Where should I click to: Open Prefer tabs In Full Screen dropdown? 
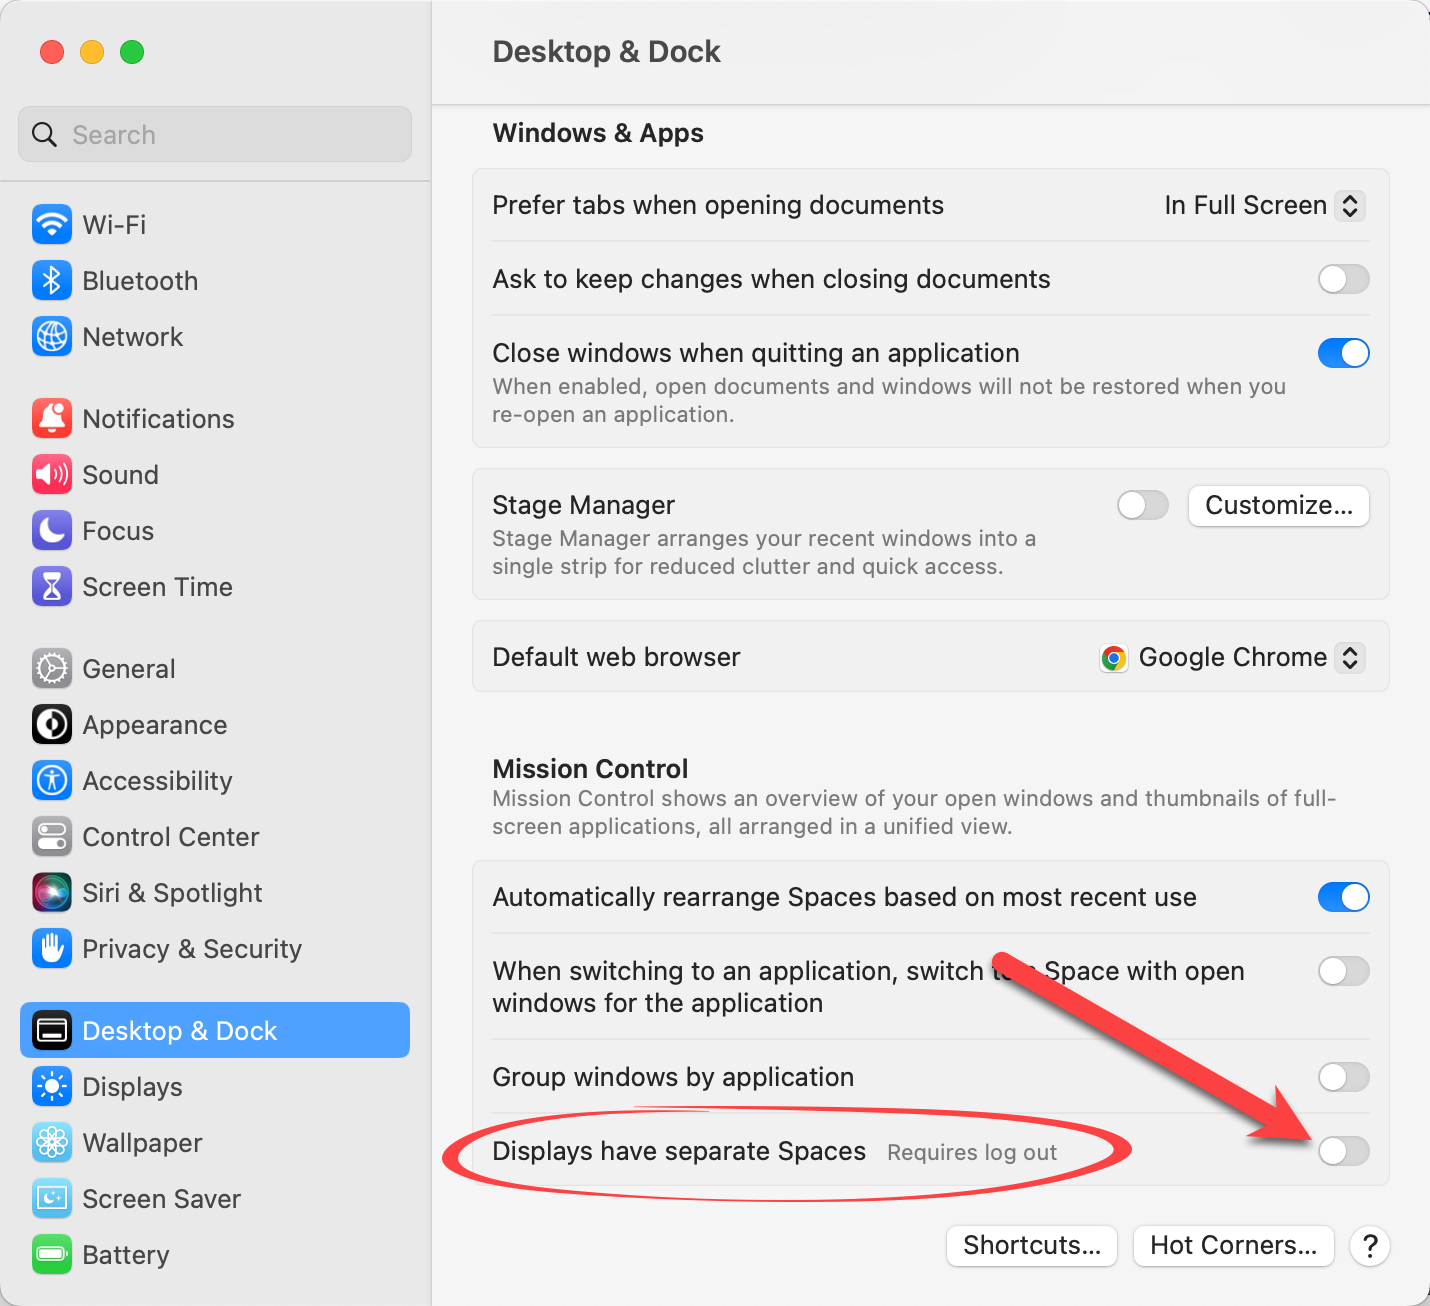coord(1264,205)
